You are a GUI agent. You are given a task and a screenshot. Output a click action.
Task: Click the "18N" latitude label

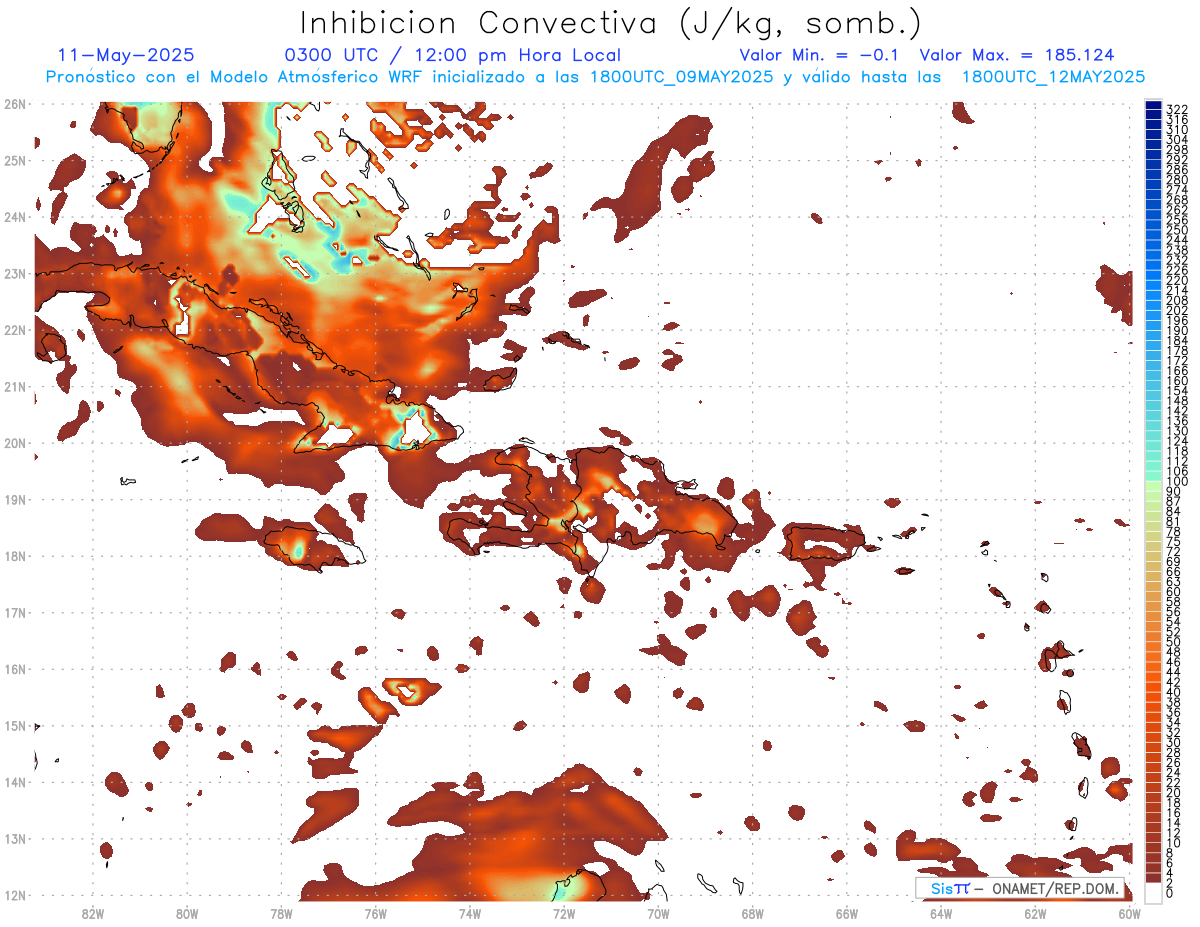14,555
